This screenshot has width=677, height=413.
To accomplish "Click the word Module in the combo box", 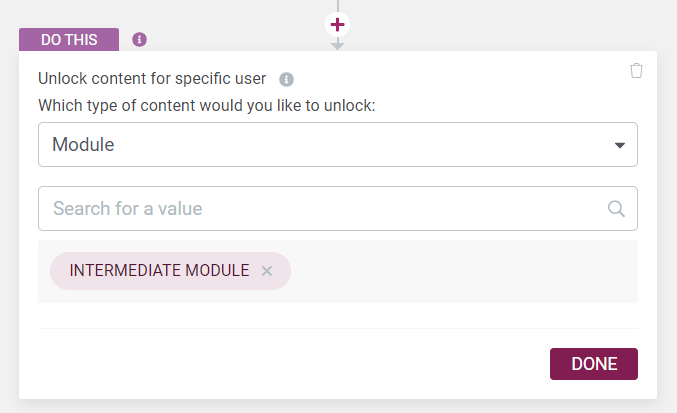I will (83, 145).
